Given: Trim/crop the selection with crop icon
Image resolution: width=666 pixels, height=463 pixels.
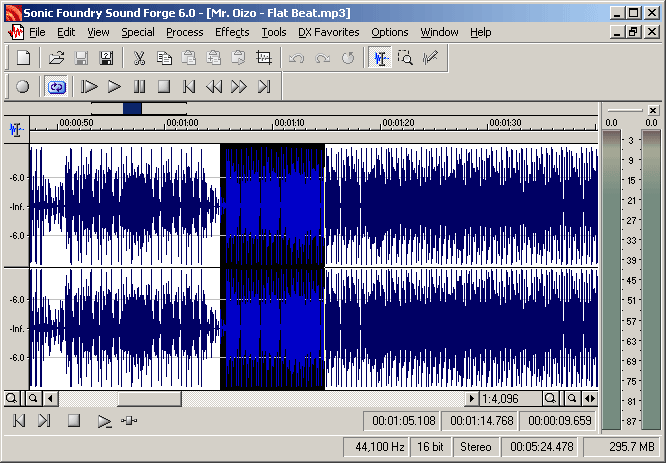Looking at the screenshot, I should (x=263, y=58).
